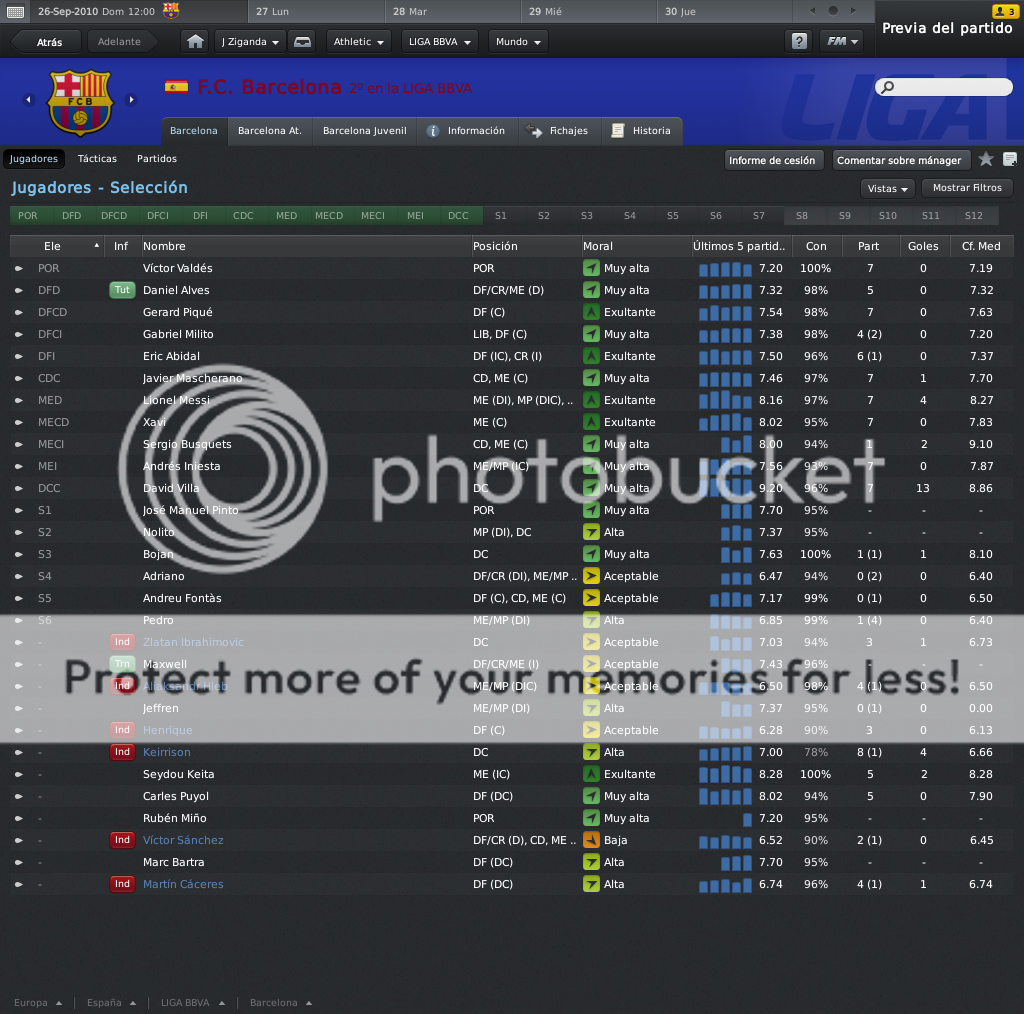Click the inbox tray icon near Athletic
Image resolution: width=1024 pixels, height=1014 pixels.
point(302,42)
